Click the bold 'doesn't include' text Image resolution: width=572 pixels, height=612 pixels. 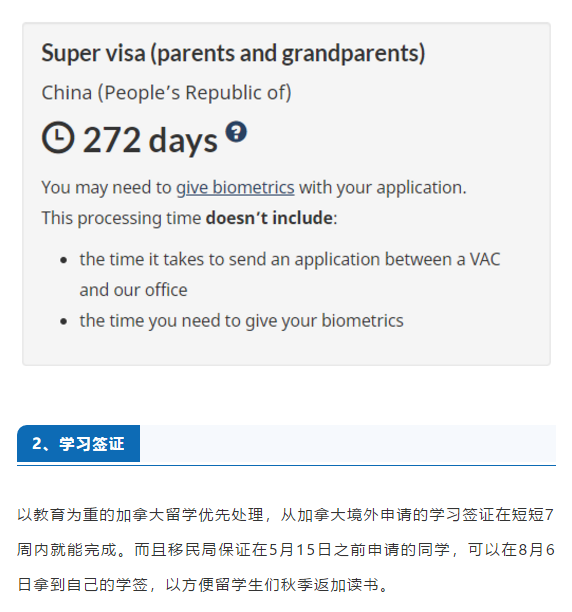269,218
